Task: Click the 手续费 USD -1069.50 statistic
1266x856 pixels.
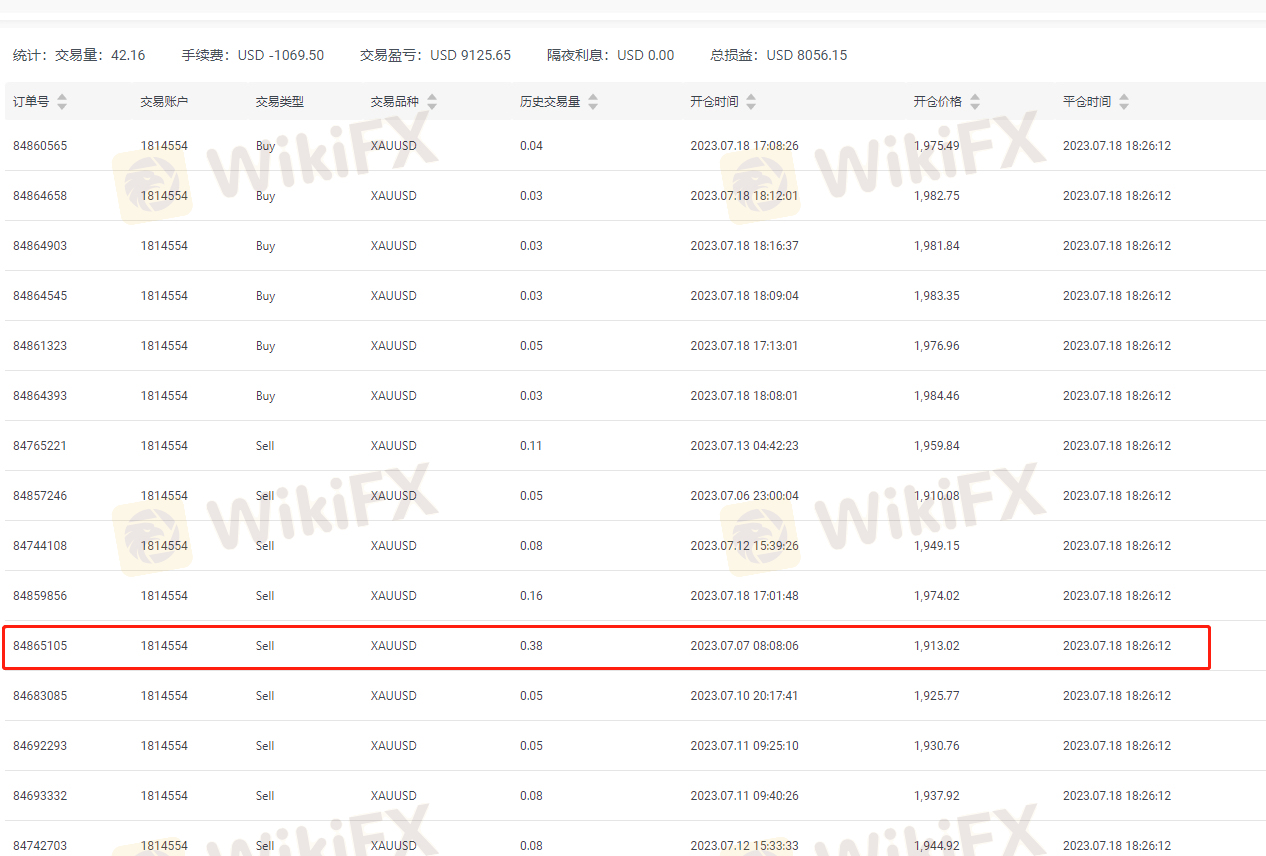Action: tap(252, 55)
